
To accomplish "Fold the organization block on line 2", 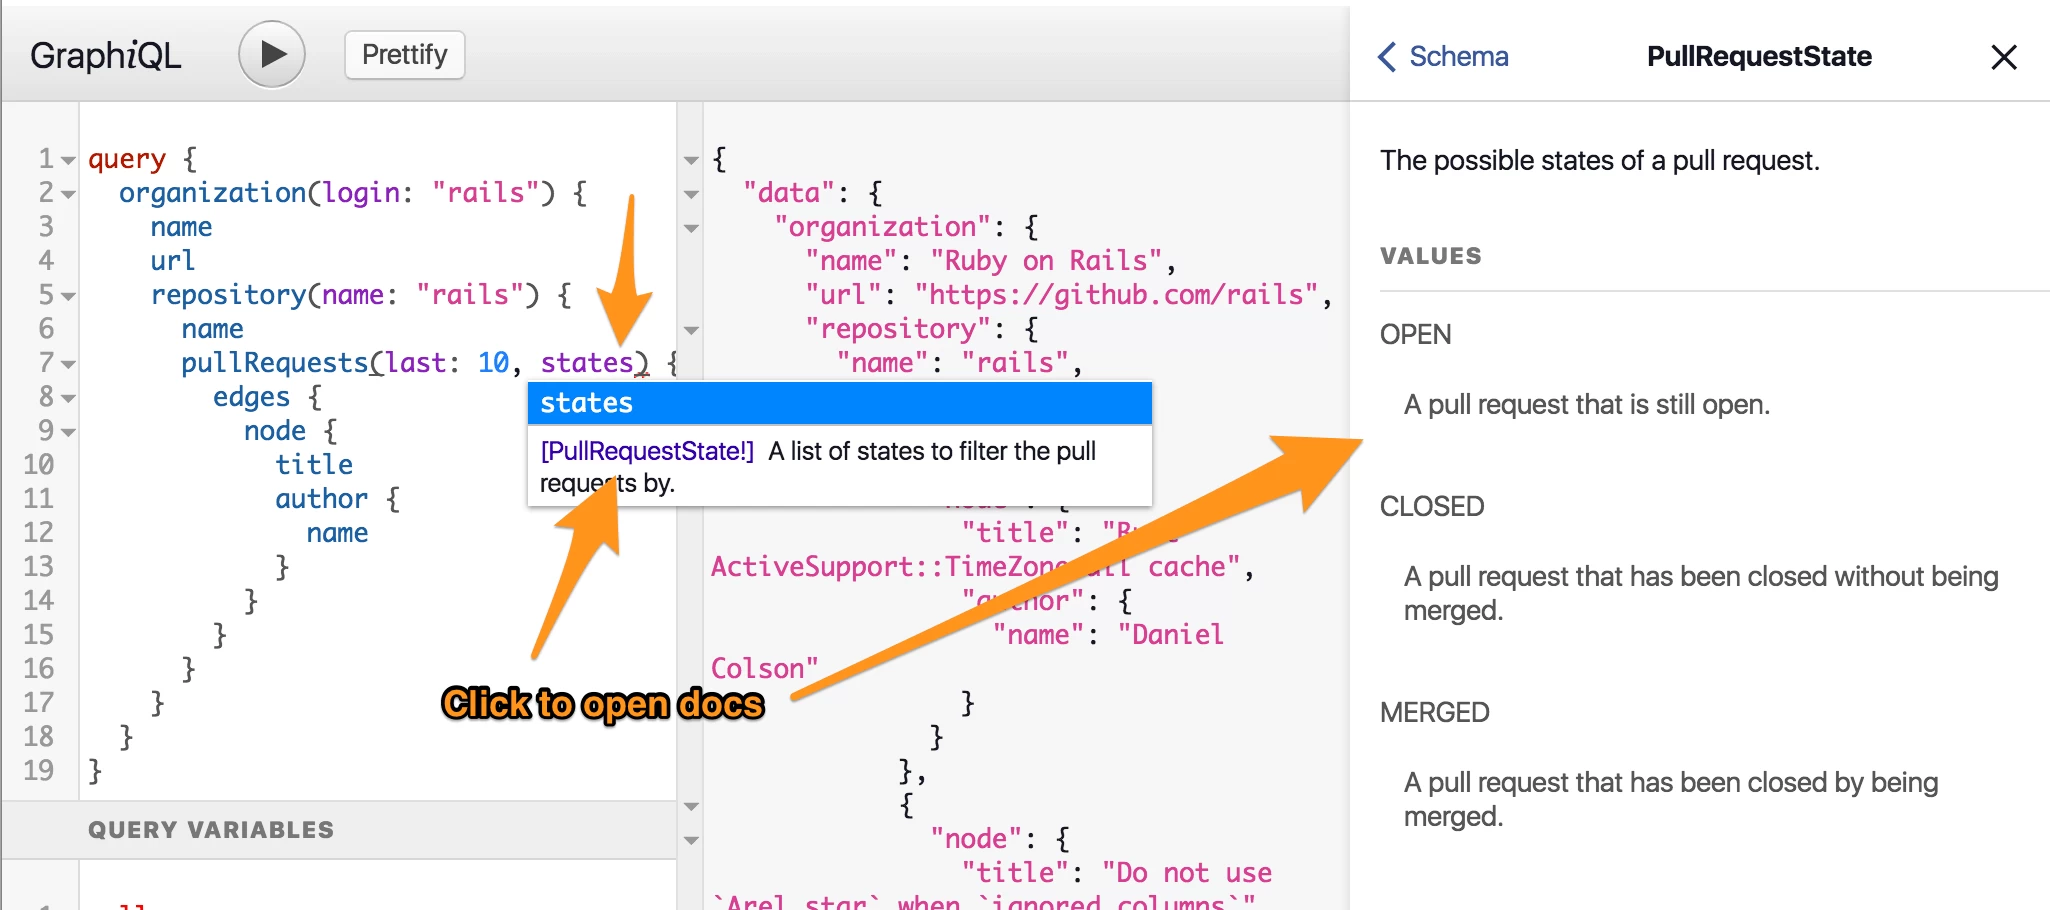I will click(68, 194).
